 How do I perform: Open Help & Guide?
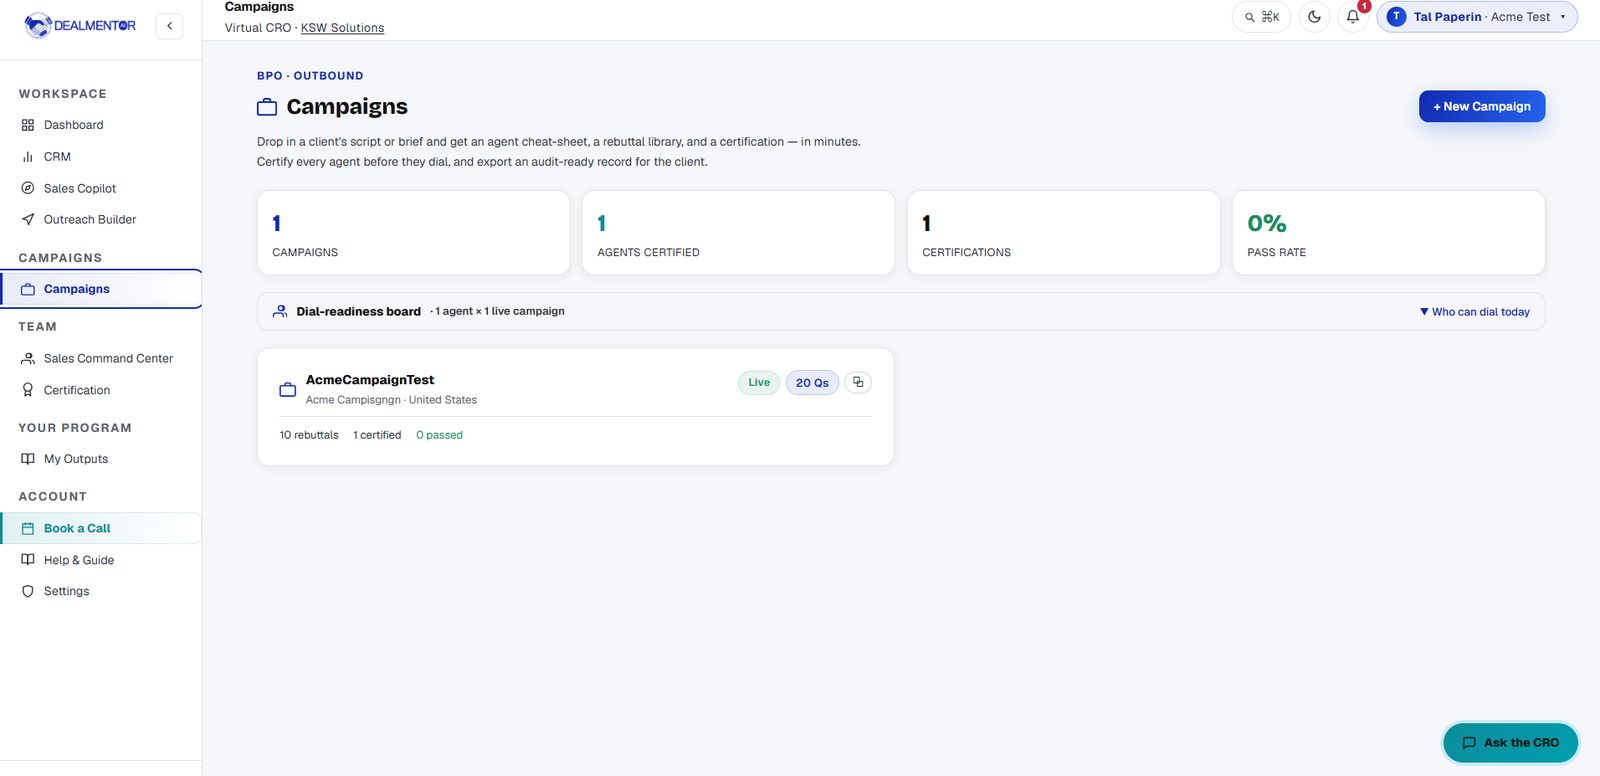100,560
